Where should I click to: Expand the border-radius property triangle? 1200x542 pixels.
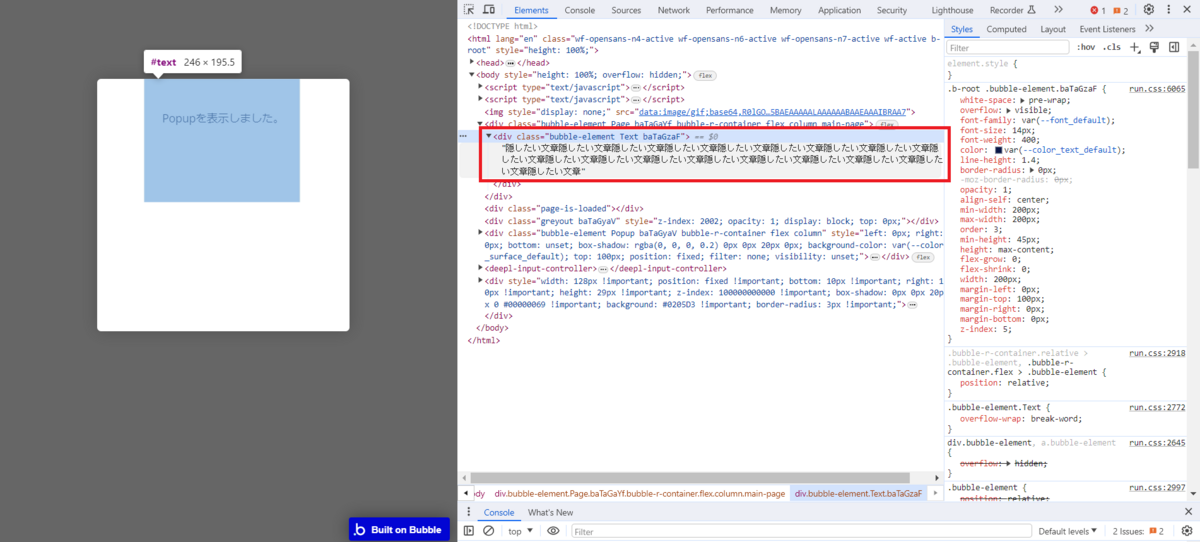tap(1031, 170)
